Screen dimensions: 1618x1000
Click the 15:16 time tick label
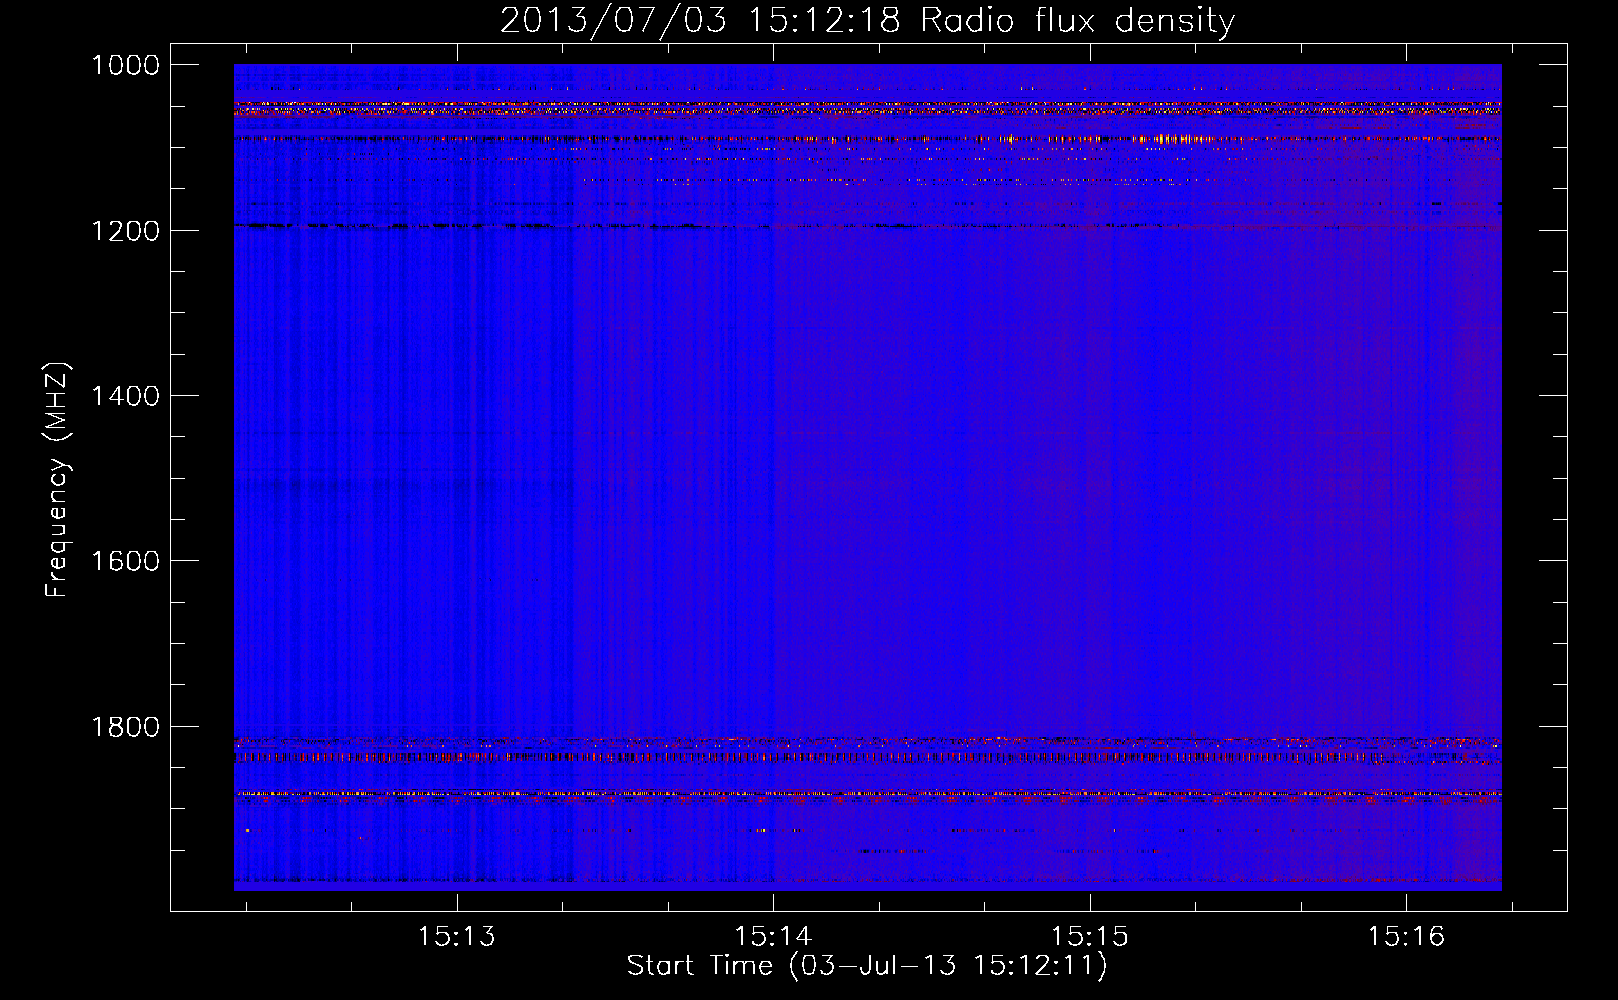click(1406, 937)
